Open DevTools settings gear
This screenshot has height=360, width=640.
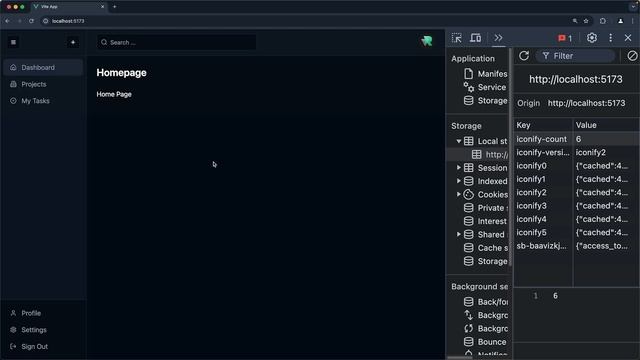tap(592, 38)
